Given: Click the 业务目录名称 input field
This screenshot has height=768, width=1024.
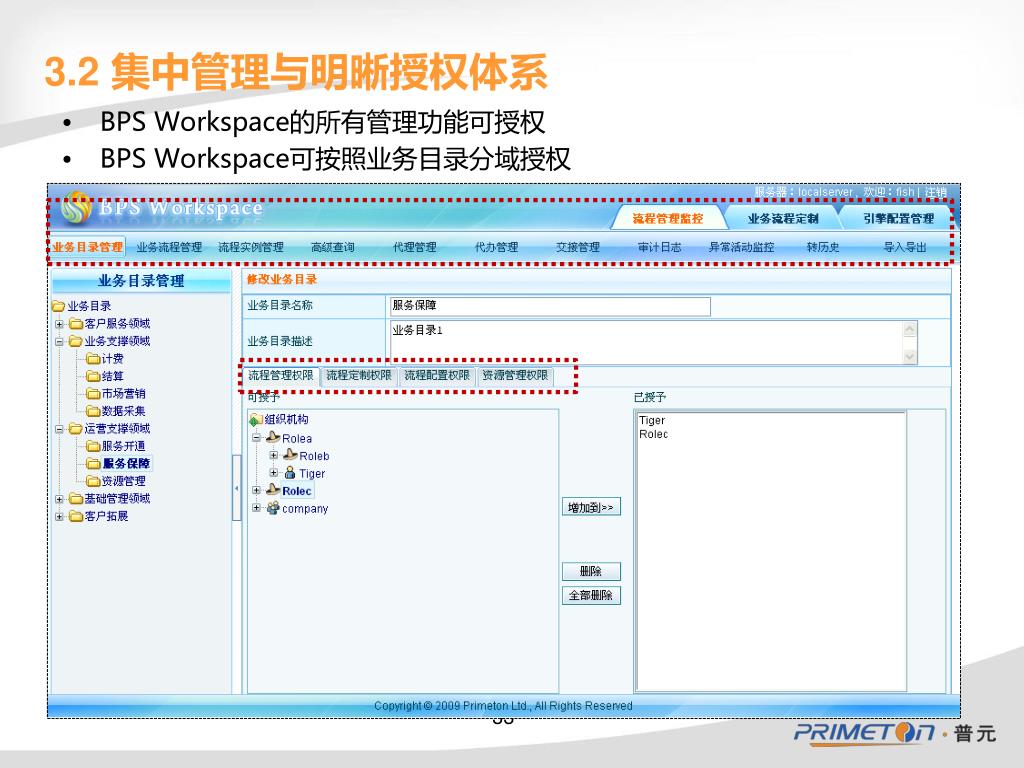Looking at the screenshot, I should tap(550, 306).
